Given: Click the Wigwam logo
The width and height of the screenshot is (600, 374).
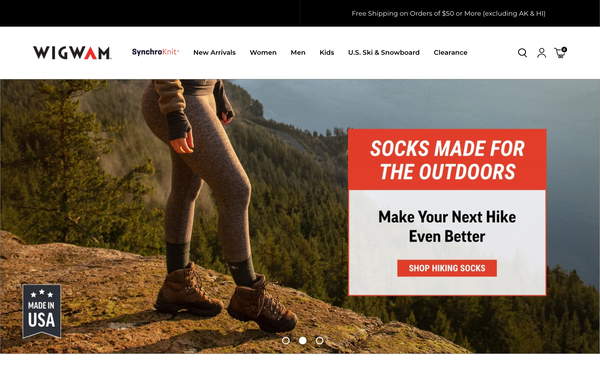Looking at the screenshot, I should (72, 53).
